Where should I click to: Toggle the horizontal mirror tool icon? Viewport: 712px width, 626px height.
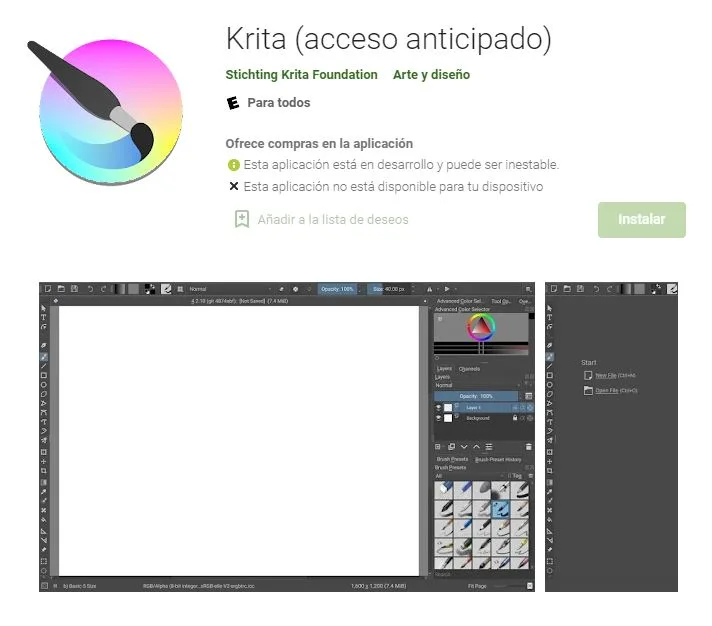(x=429, y=289)
